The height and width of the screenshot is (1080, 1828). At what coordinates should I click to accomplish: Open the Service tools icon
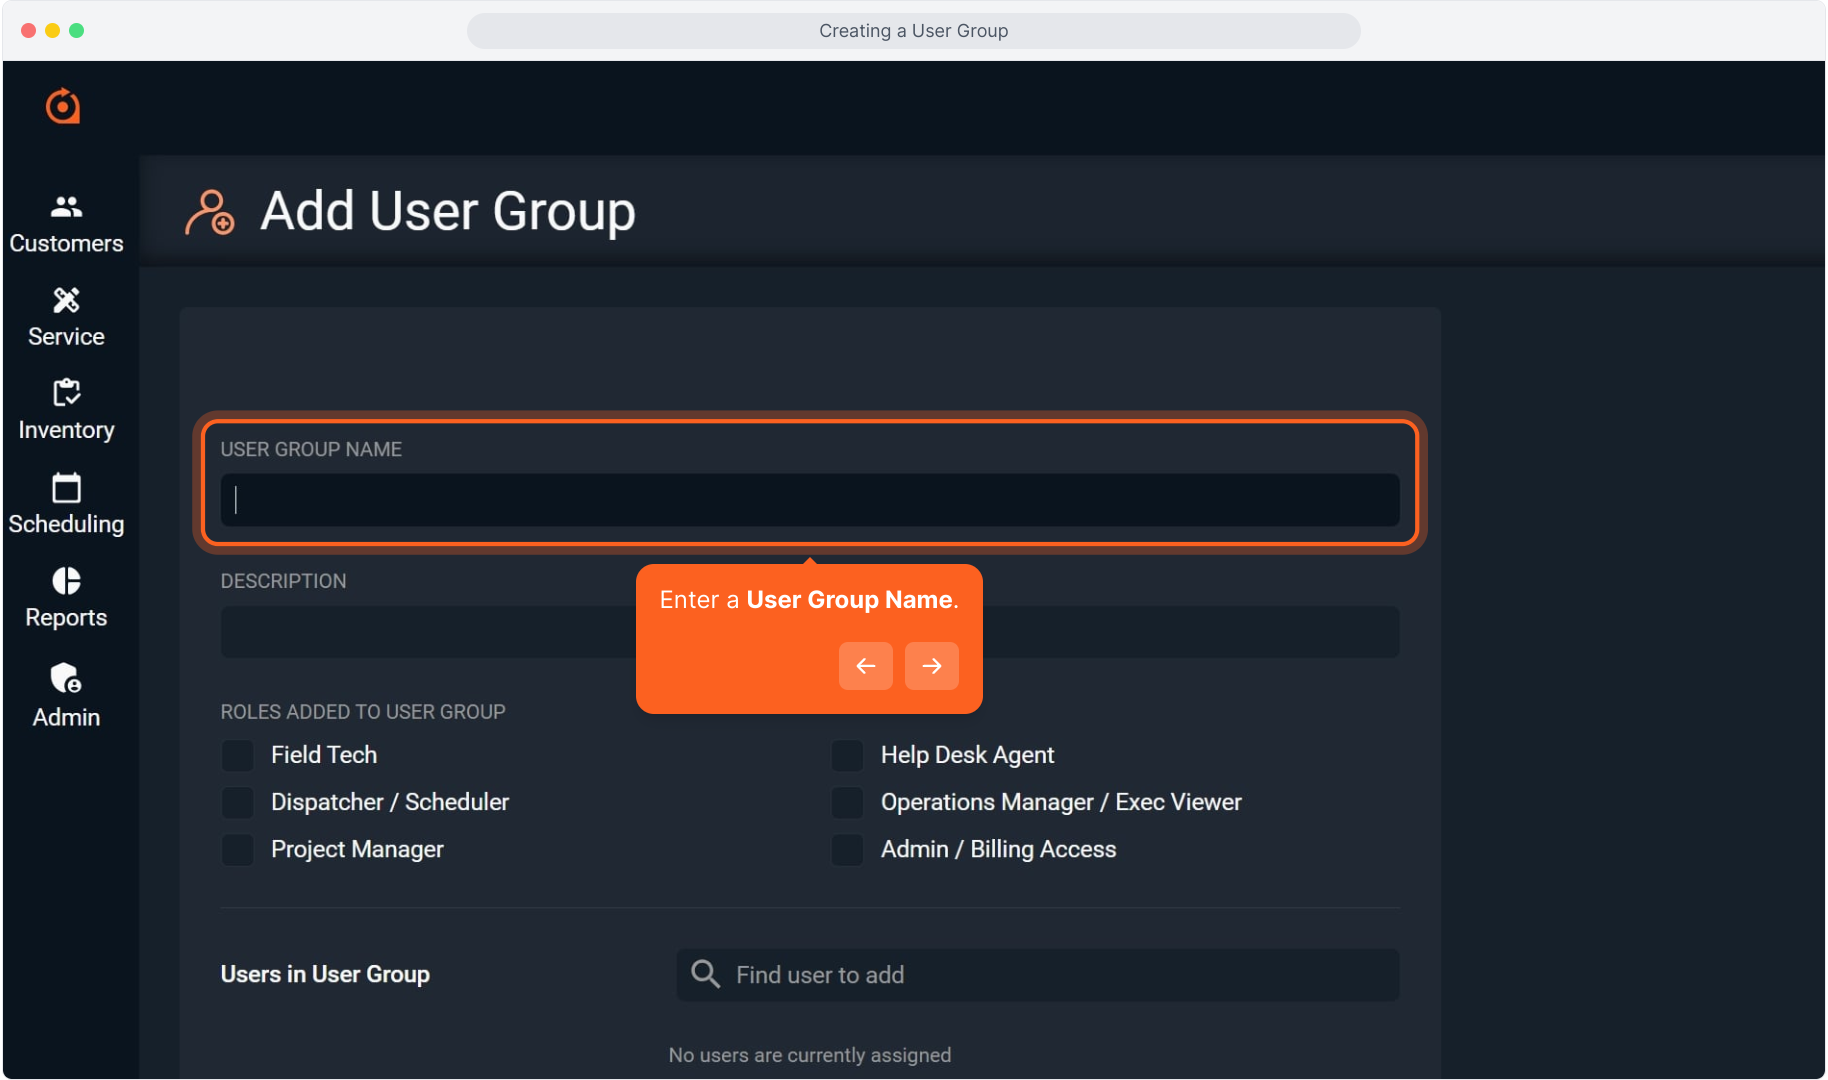pos(66,300)
